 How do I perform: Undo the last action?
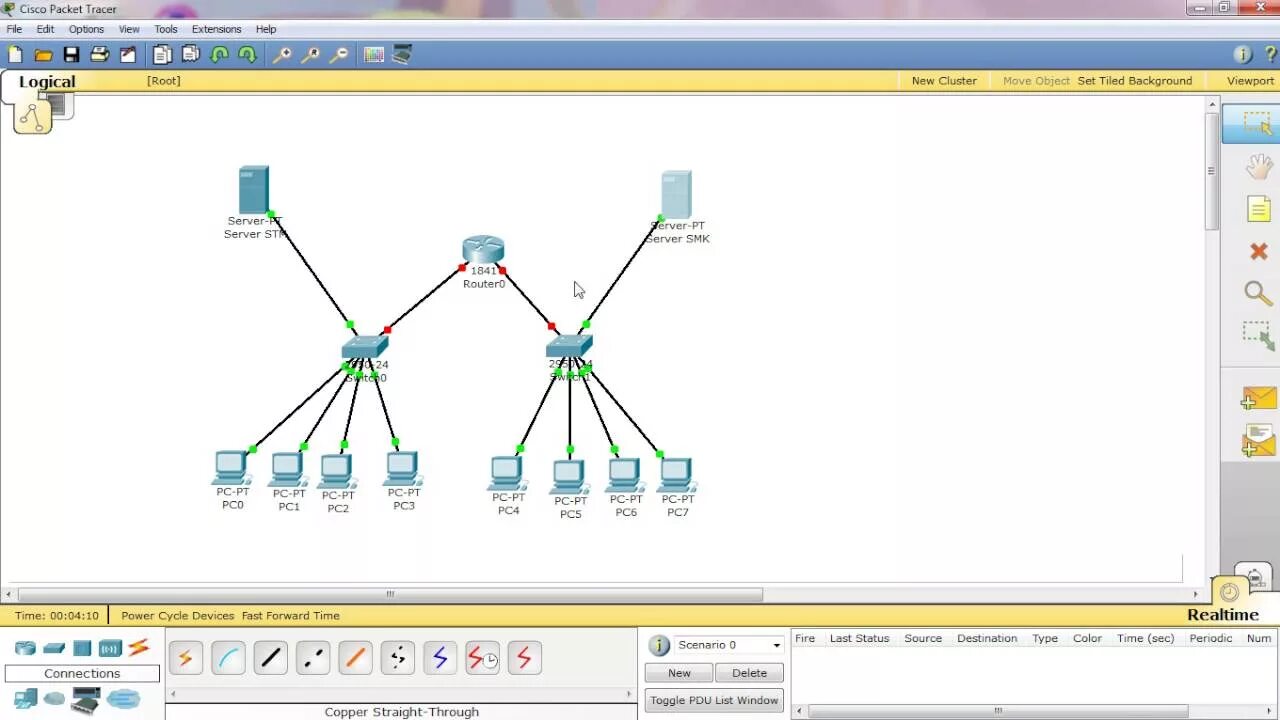pos(219,55)
